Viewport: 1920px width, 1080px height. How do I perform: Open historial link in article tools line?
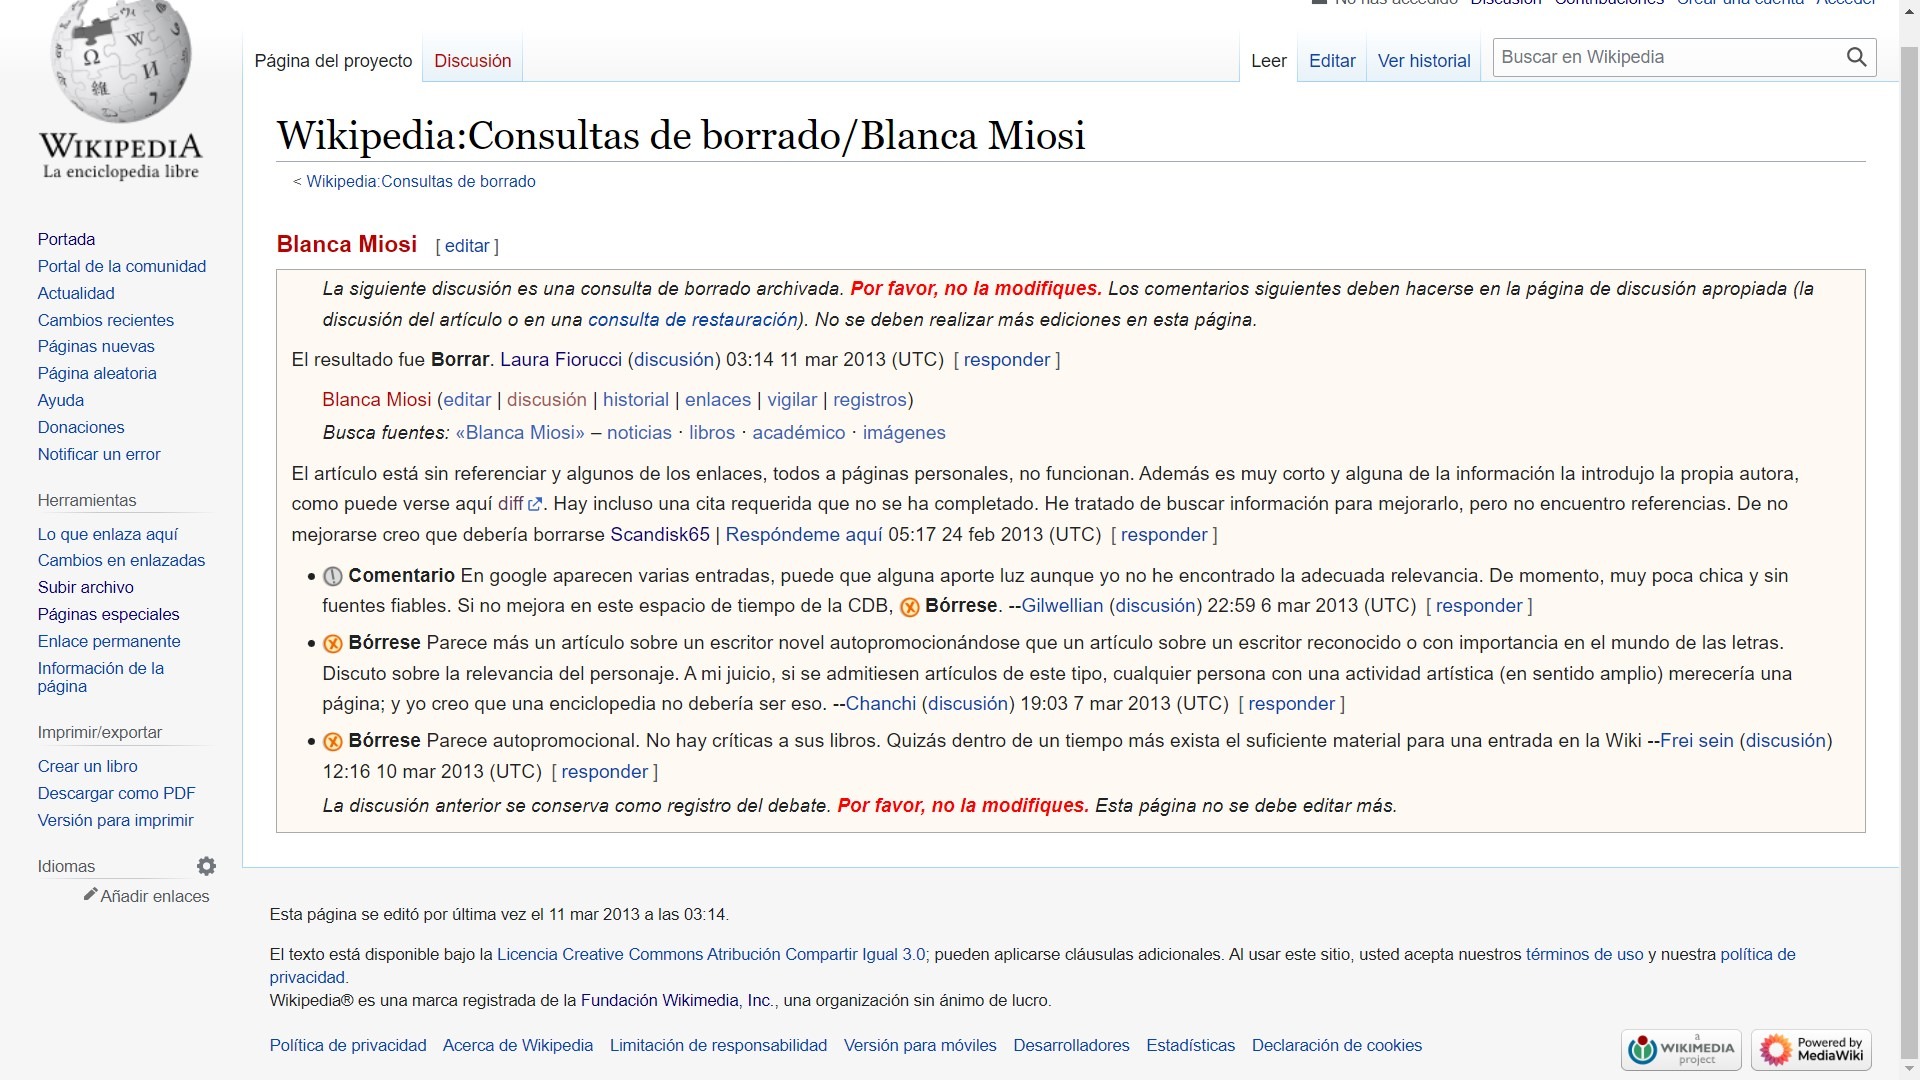[x=636, y=400]
